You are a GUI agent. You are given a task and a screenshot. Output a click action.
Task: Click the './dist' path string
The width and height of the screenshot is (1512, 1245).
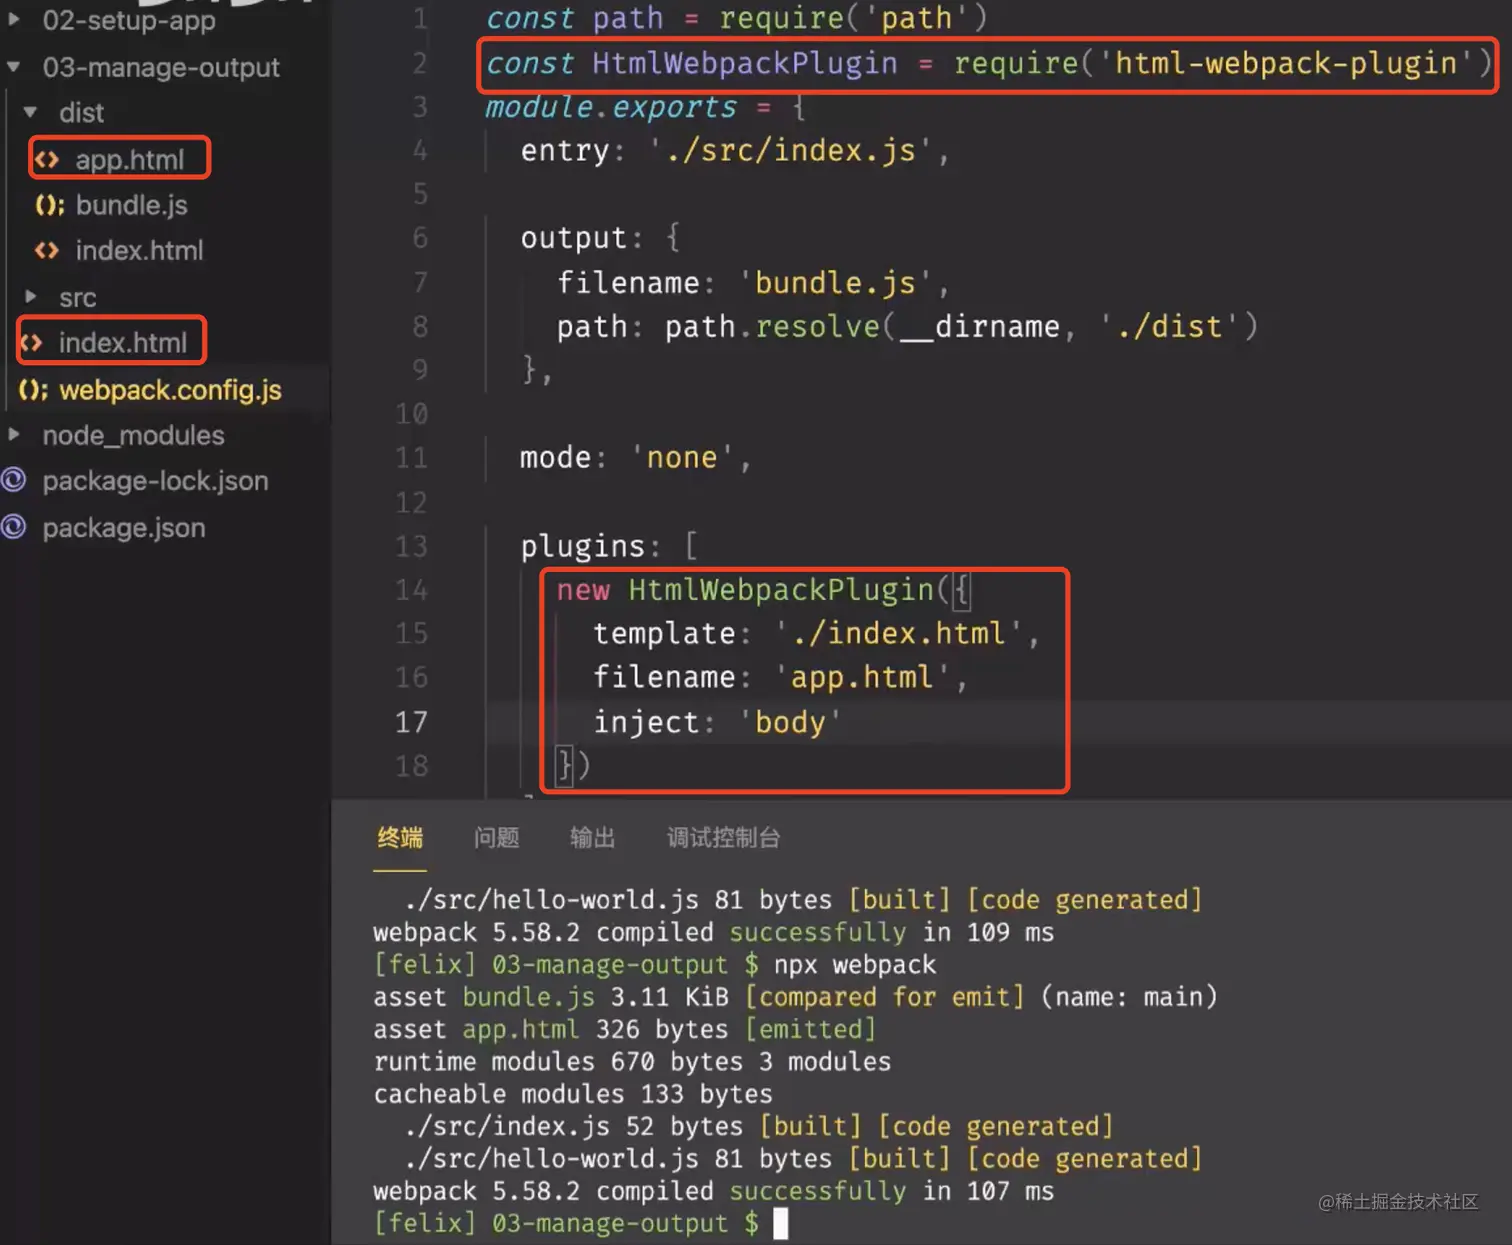pyautogui.click(x=1169, y=326)
